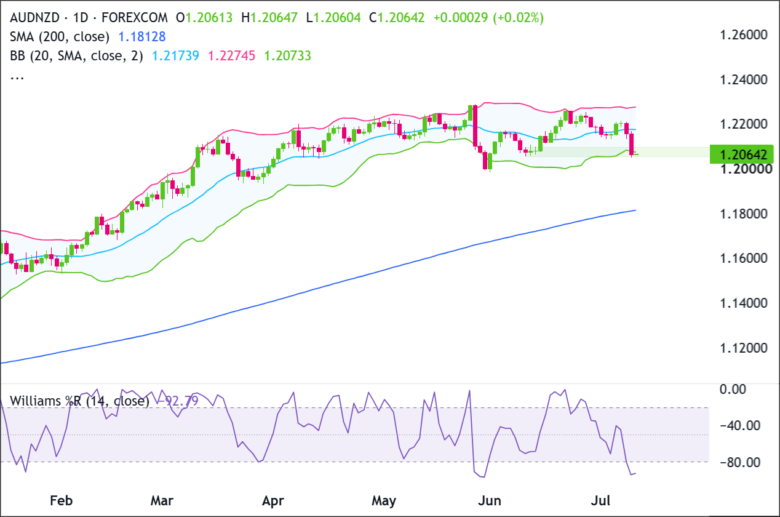Click the May label on time axis
The width and height of the screenshot is (780, 517).
(x=384, y=501)
